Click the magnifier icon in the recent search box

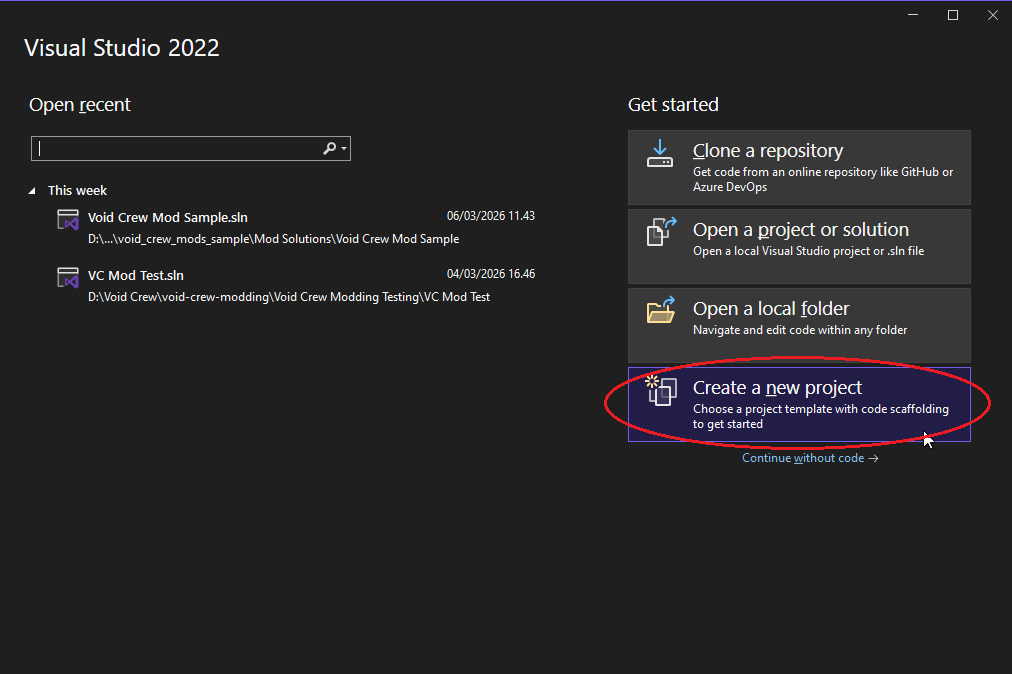329,149
